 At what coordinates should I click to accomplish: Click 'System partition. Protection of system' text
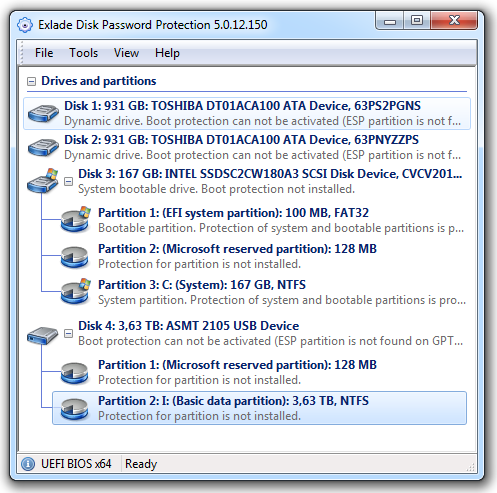pos(282,300)
